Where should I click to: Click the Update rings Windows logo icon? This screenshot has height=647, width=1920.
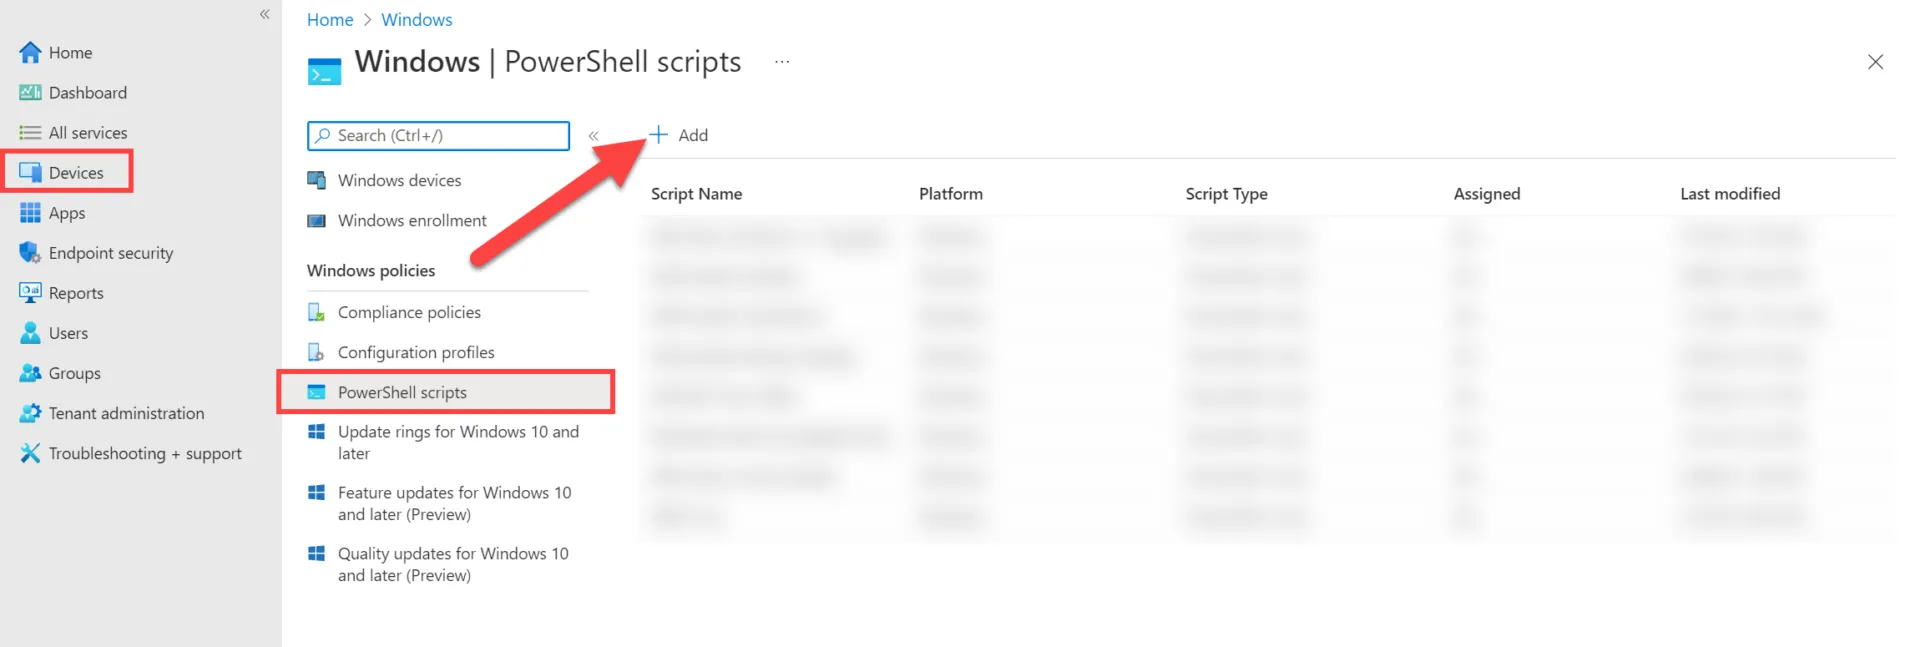(x=316, y=431)
